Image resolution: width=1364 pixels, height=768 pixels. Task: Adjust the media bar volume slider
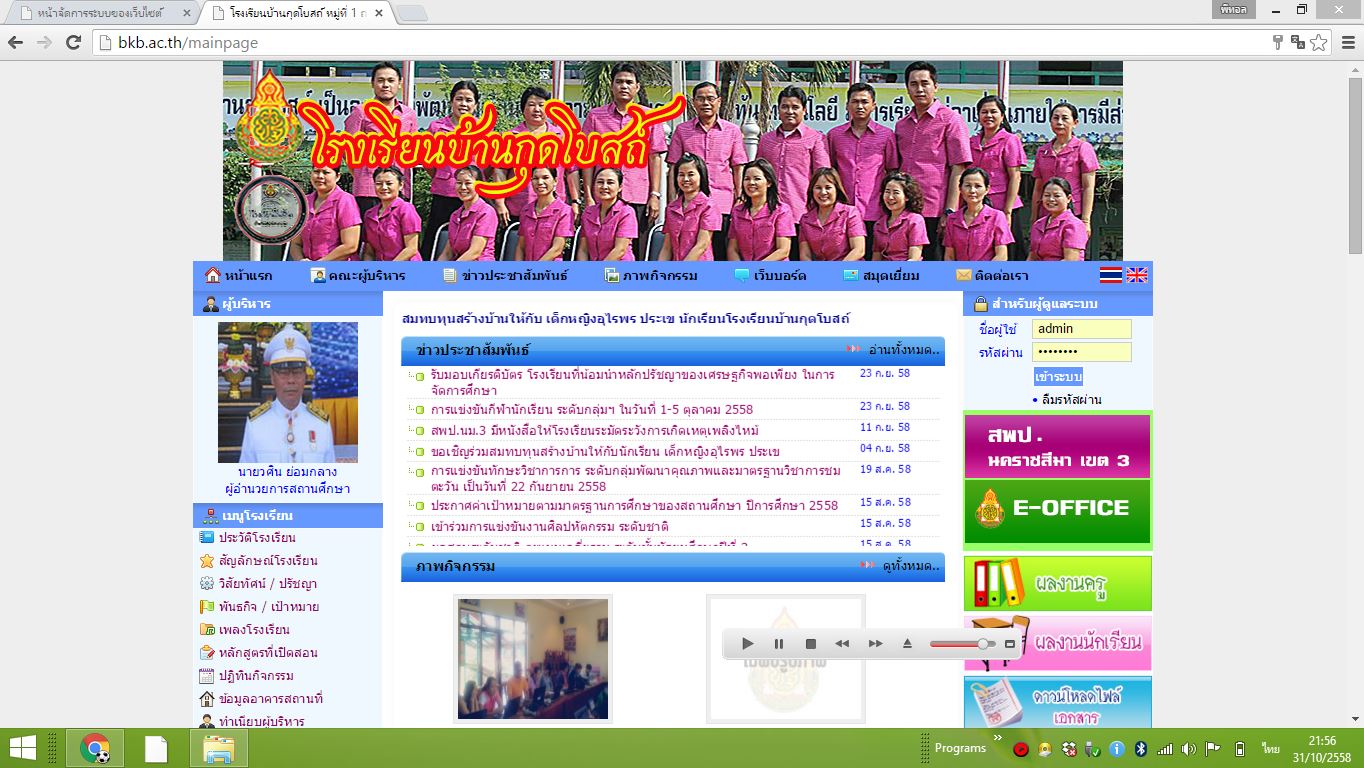pos(962,644)
